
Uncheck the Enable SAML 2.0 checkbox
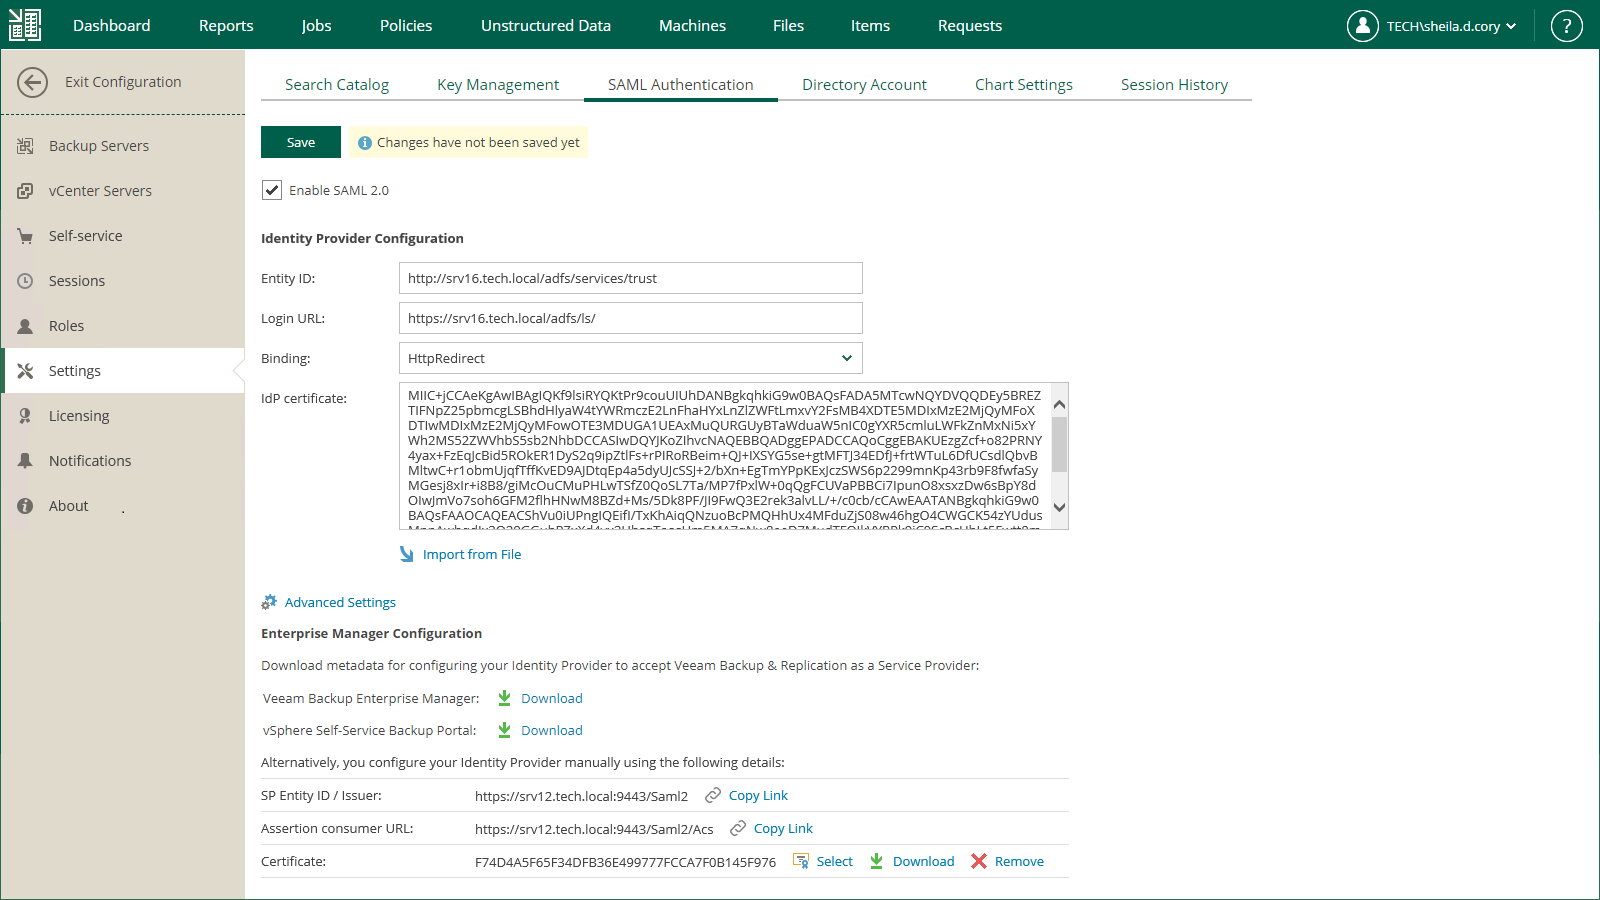[x=272, y=190]
